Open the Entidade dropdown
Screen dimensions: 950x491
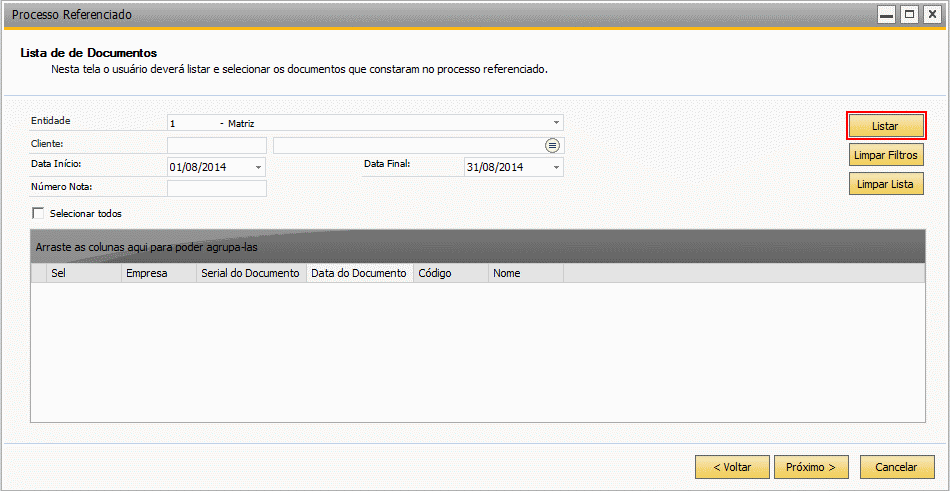click(556, 123)
